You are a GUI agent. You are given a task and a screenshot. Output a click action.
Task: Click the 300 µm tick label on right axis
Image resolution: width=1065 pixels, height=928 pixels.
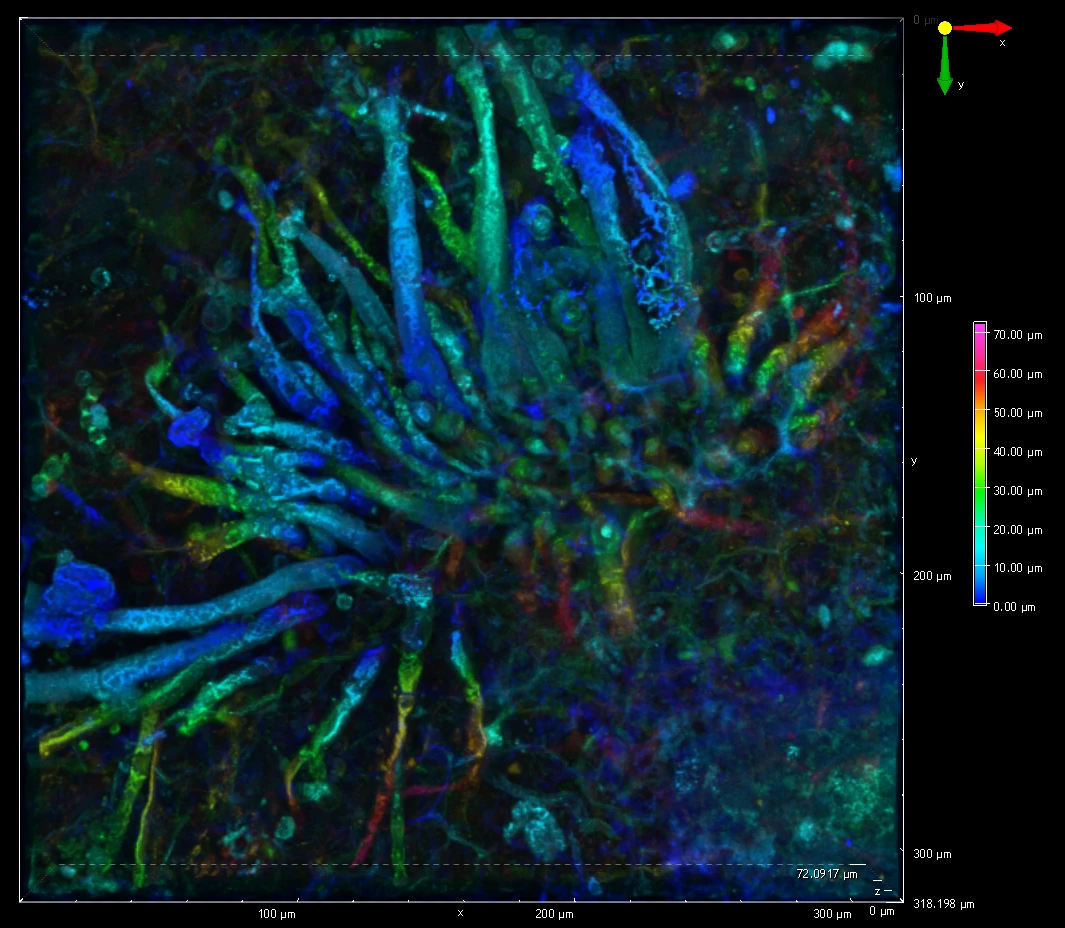[932, 854]
